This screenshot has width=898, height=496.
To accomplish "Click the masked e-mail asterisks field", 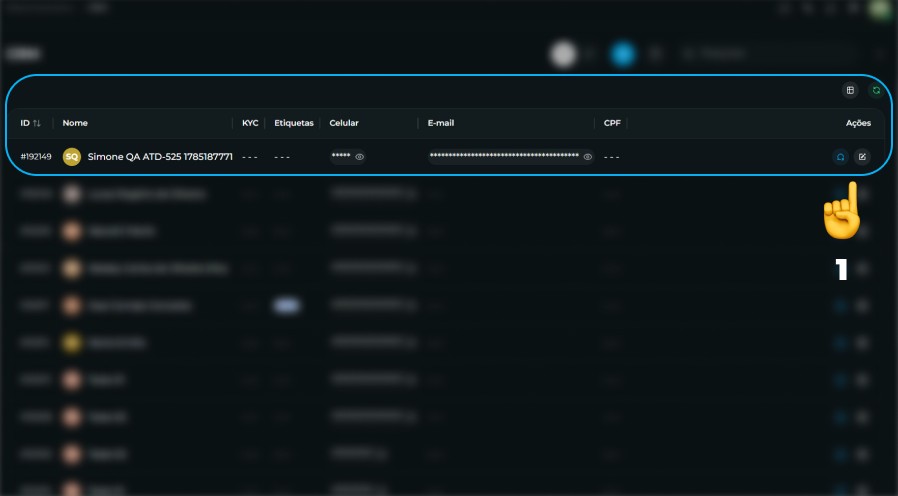I will (504, 156).
